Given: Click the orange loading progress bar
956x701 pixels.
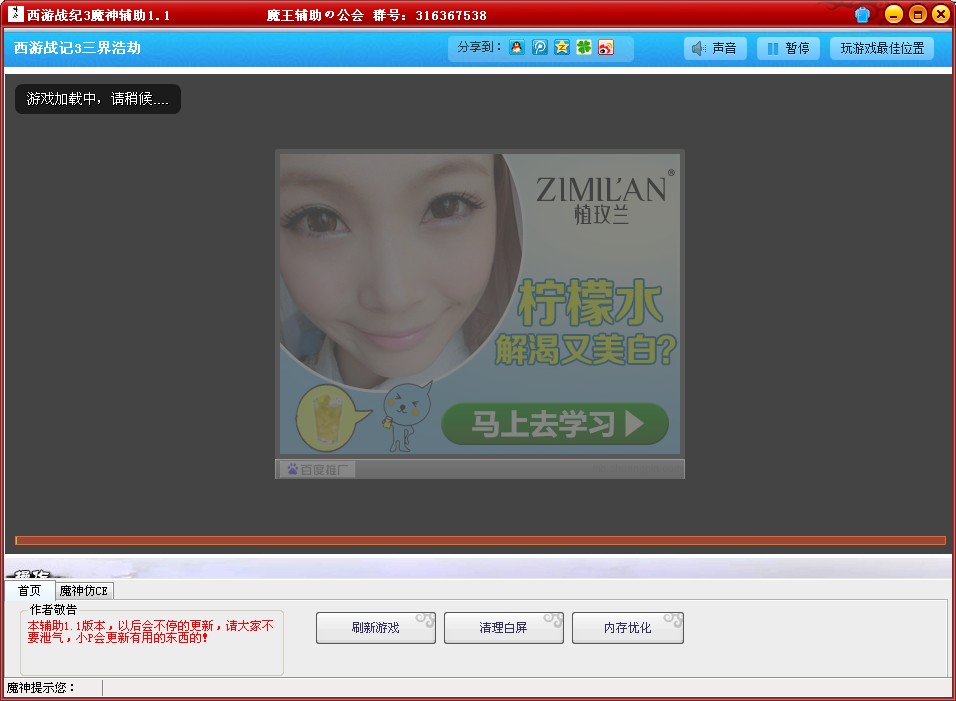Looking at the screenshot, I should point(480,540).
